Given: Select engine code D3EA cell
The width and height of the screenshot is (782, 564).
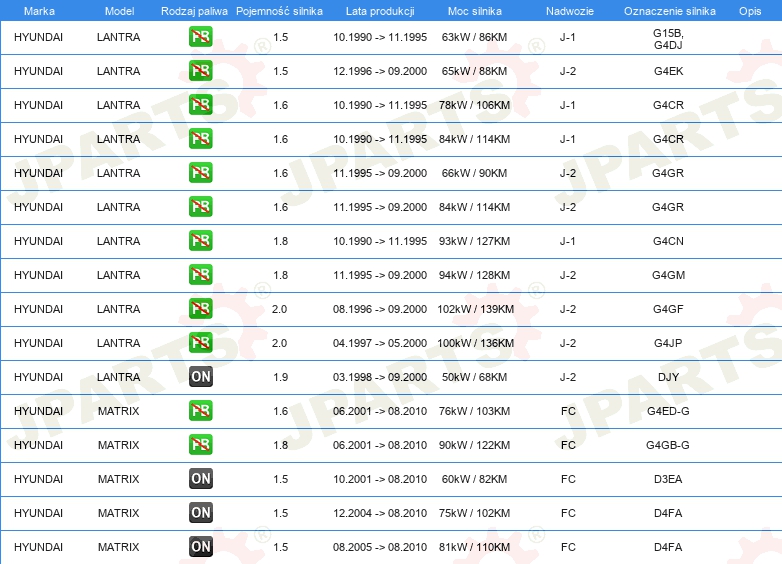Looking at the screenshot, I should 668,479.
